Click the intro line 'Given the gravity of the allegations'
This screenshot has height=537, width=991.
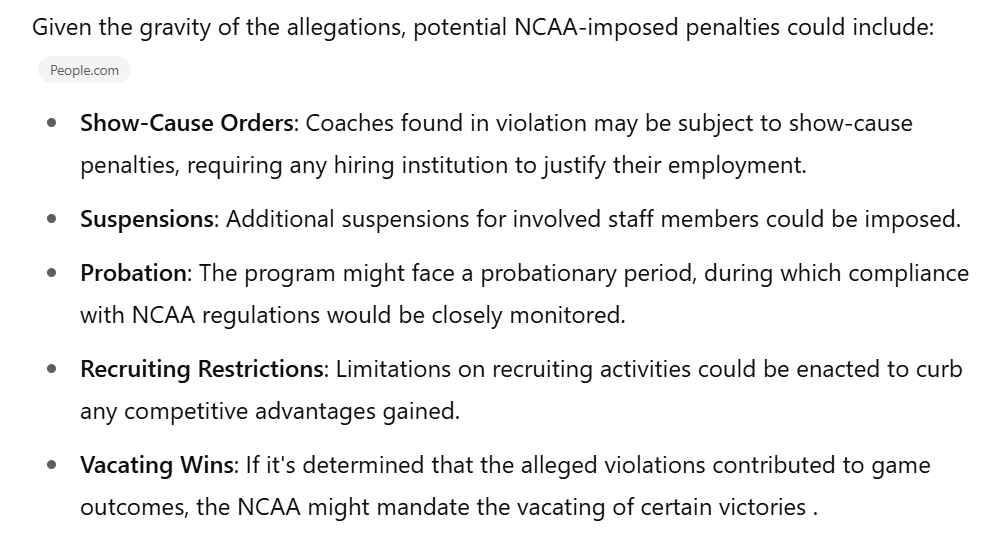tap(219, 28)
